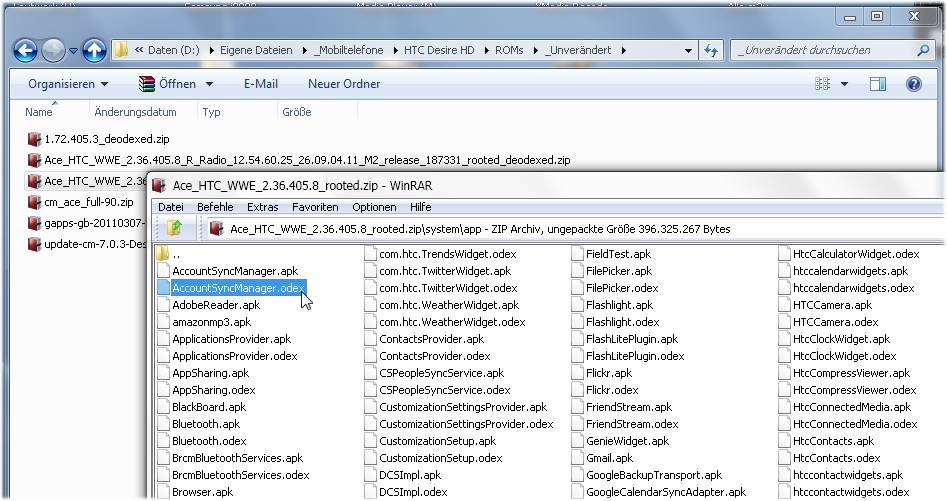Select AccountSyncManager.odex file icon
This screenshot has width=947, height=501.
coord(163,288)
